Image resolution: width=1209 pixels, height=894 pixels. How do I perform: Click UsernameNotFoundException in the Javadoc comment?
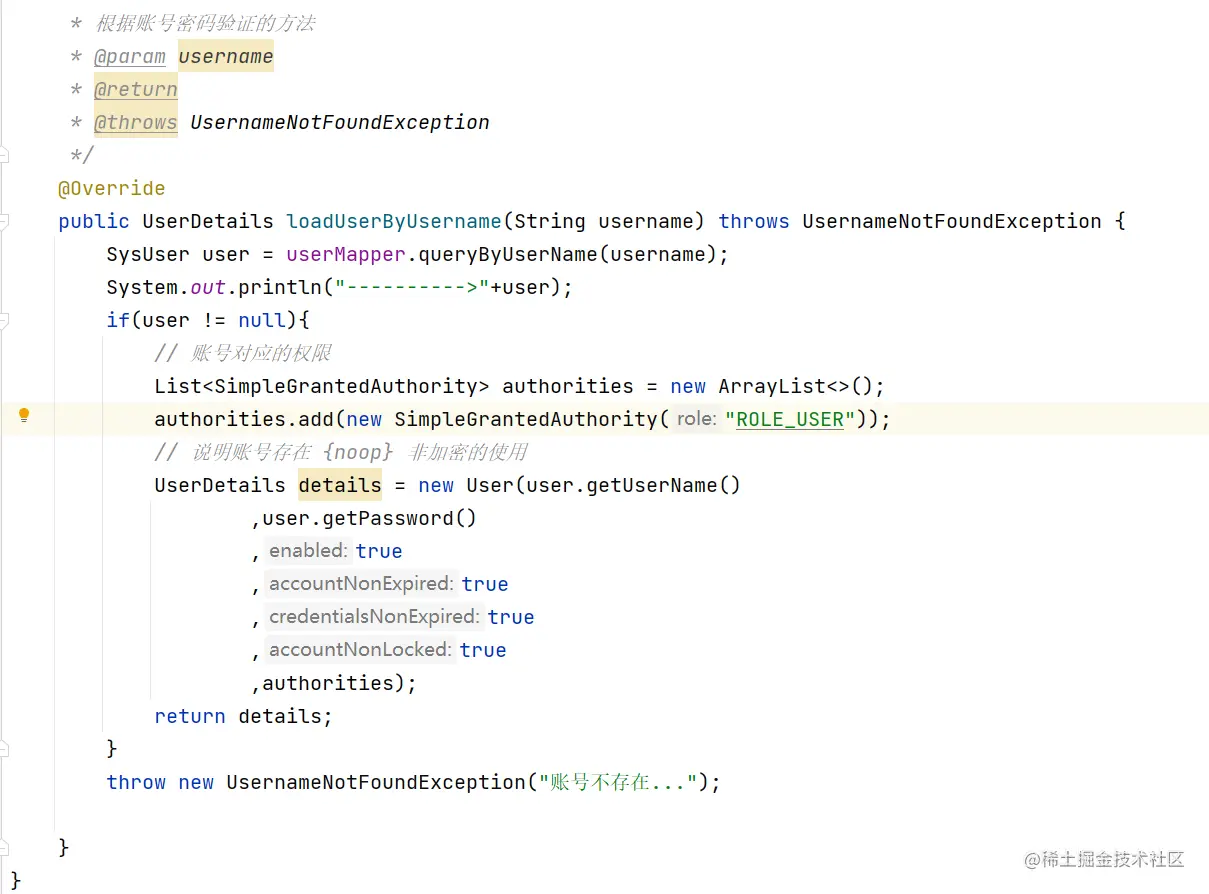[340, 122]
